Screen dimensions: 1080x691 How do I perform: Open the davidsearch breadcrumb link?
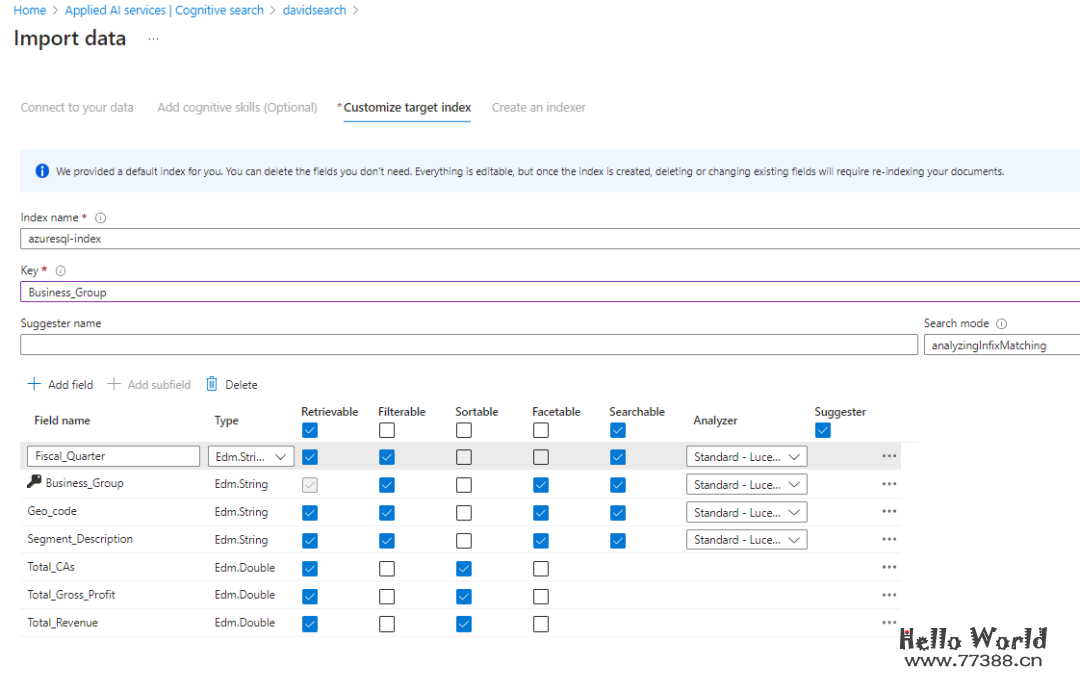314,10
